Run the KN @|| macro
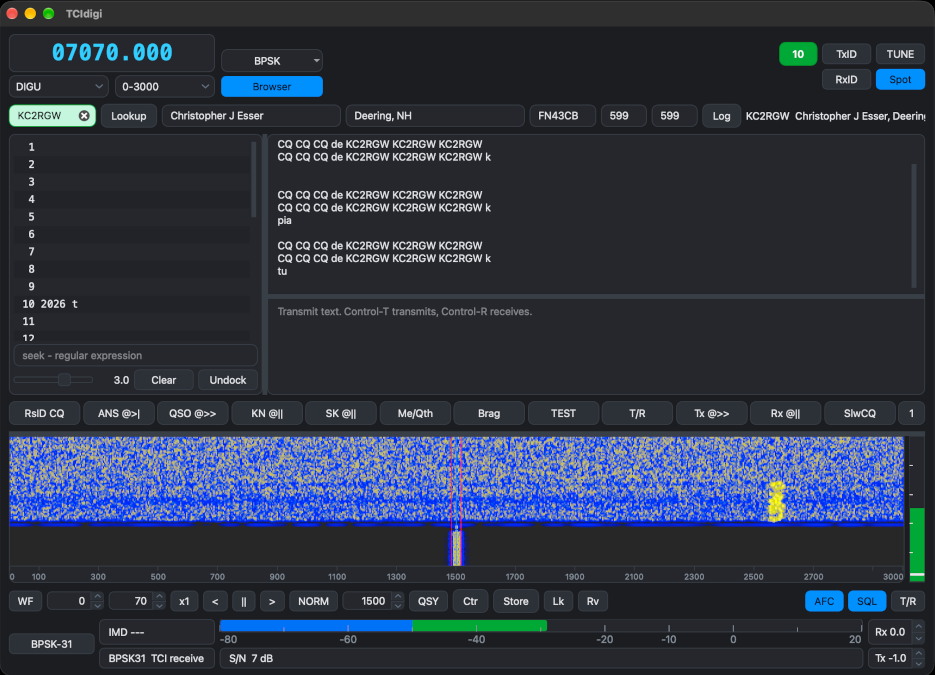 [x=267, y=413]
